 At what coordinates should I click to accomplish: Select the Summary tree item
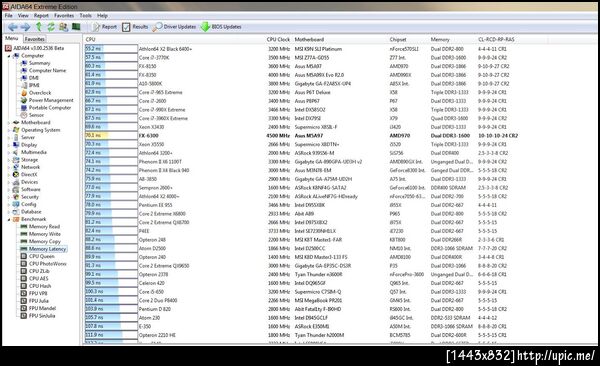click(x=36, y=63)
